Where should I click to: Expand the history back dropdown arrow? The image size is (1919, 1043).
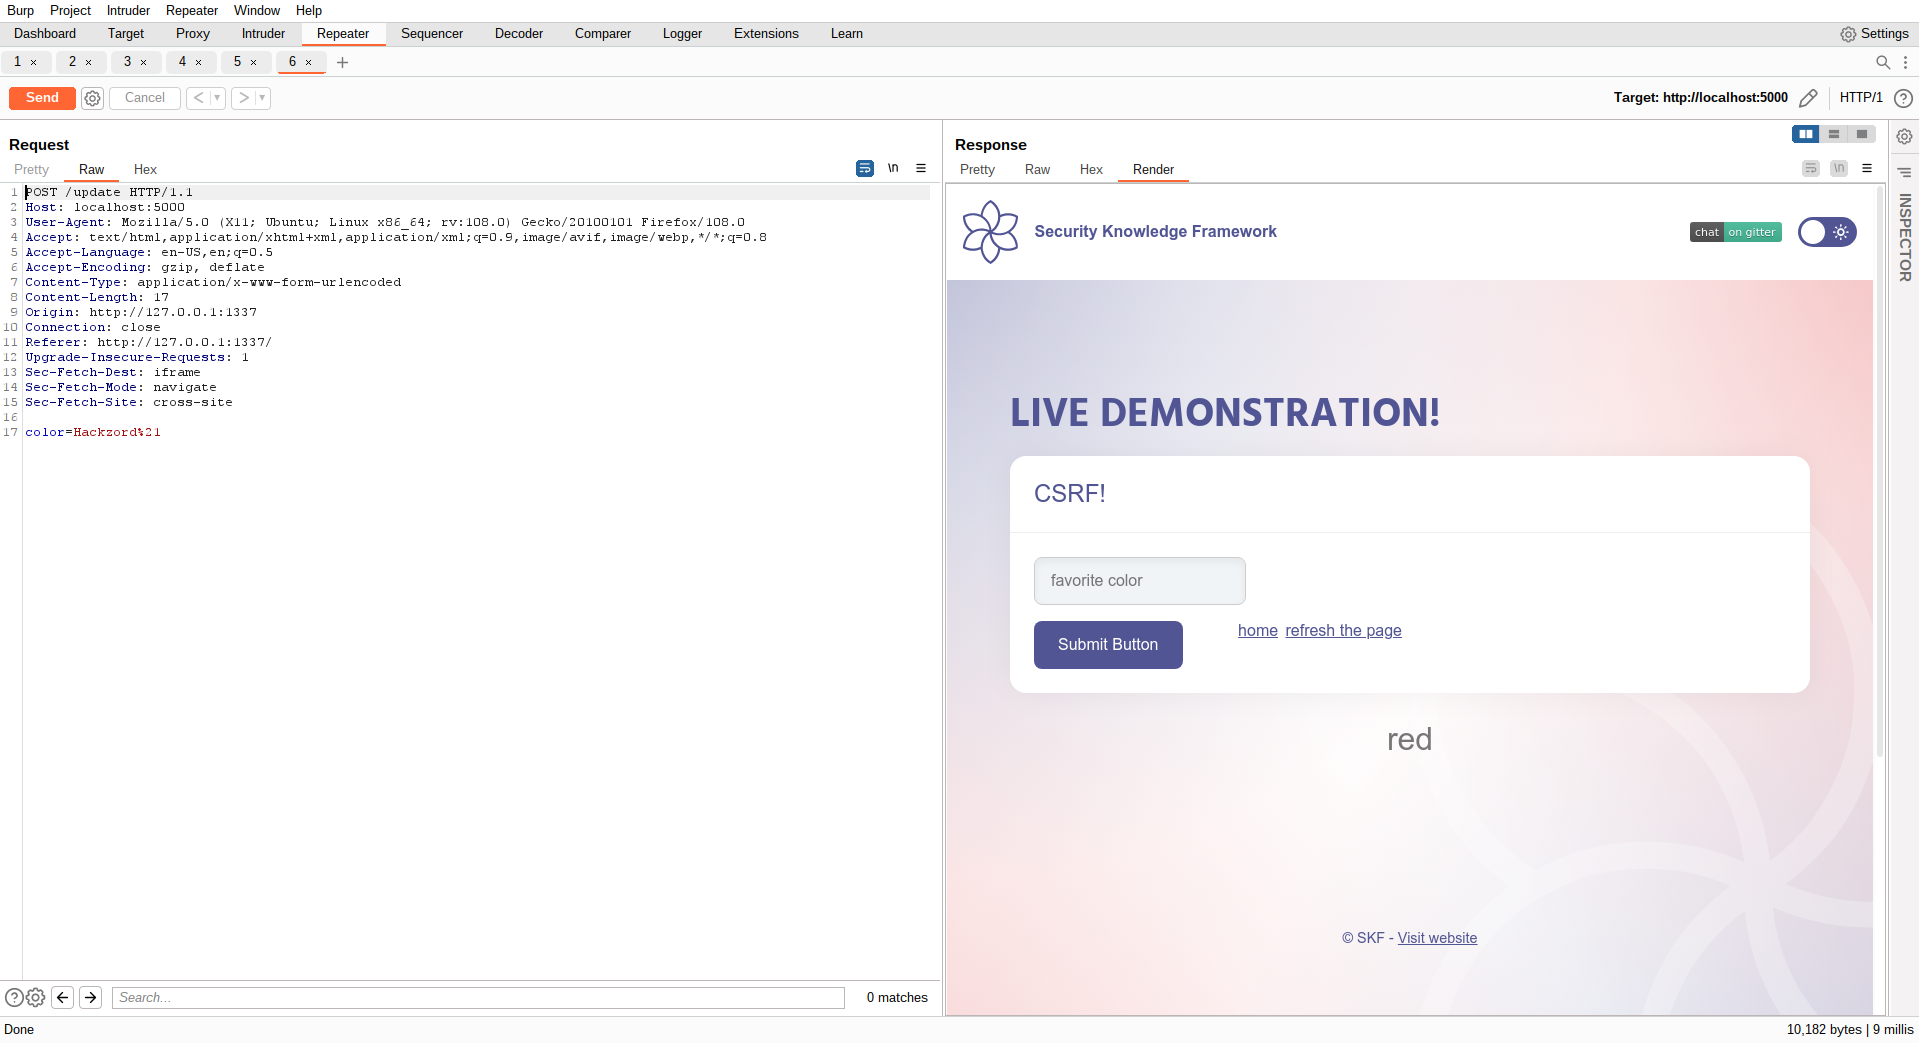217,98
